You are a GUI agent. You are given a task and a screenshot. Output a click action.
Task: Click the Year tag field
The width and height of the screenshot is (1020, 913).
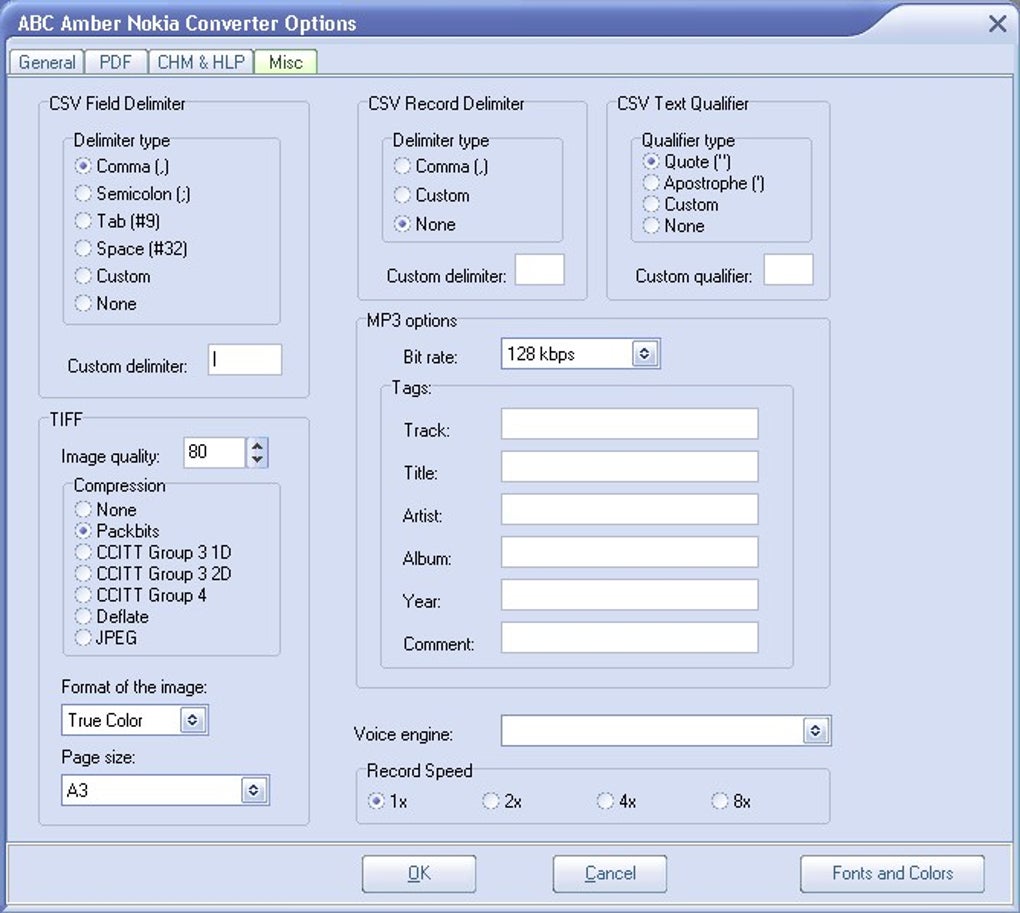coord(630,595)
